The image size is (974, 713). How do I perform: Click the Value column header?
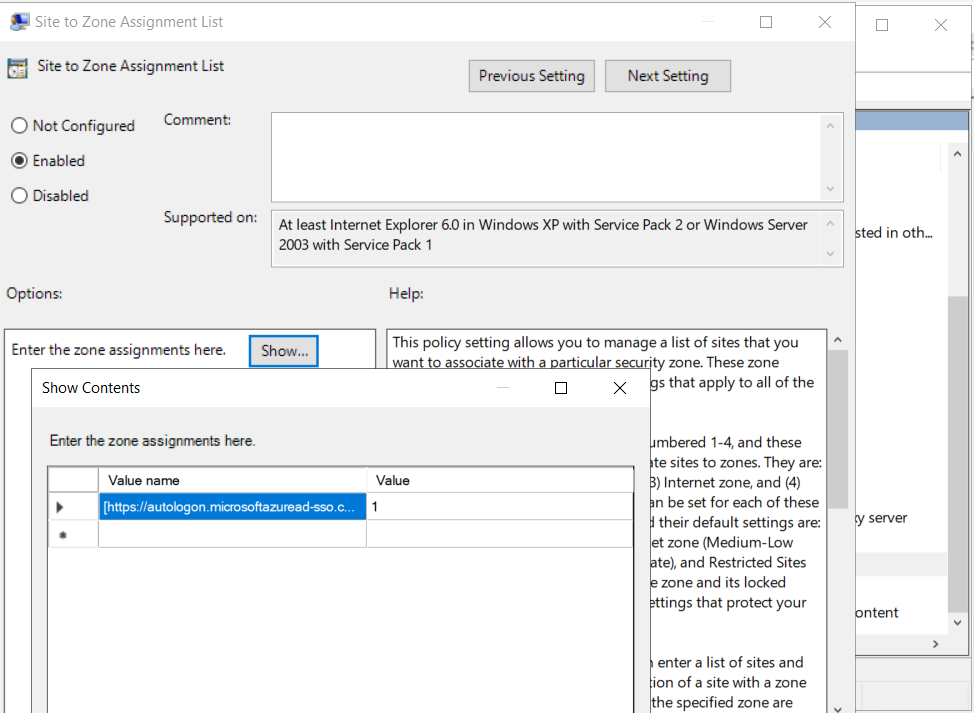(x=499, y=480)
